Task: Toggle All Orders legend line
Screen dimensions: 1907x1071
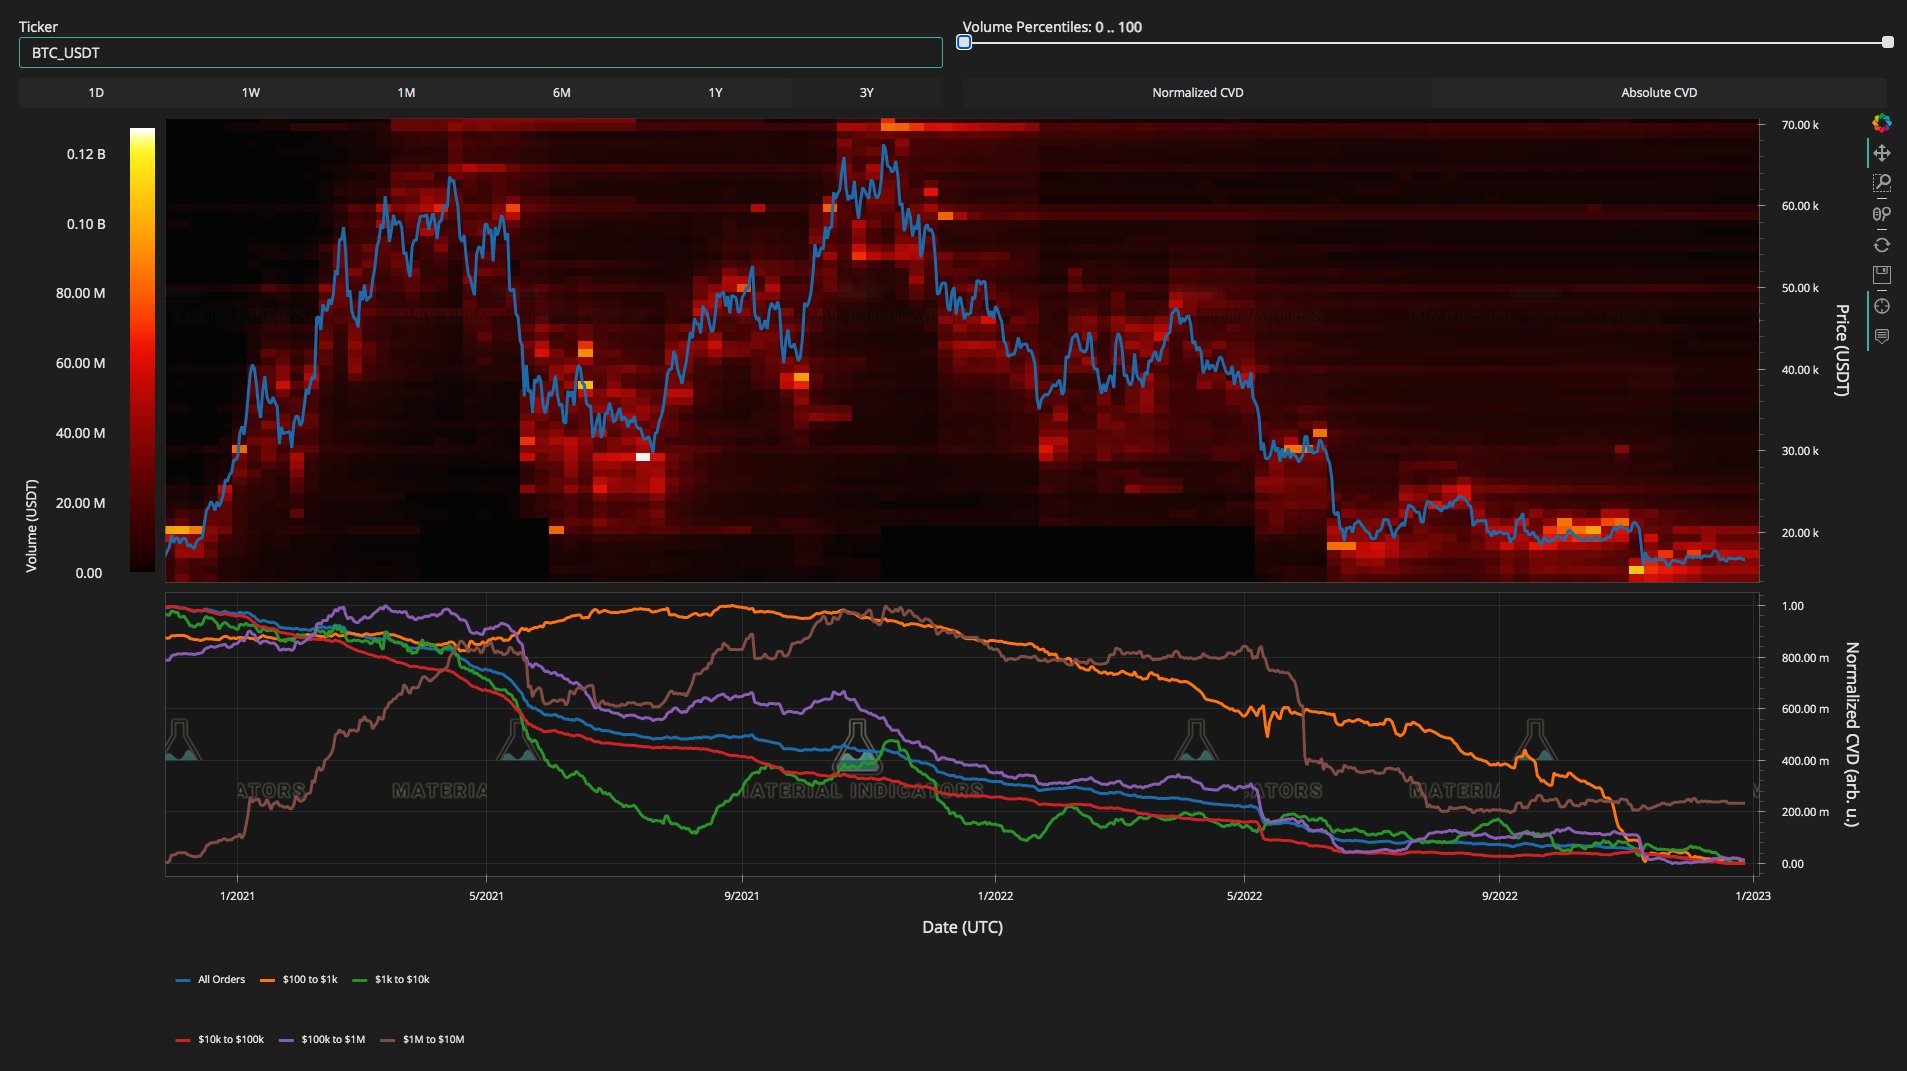Action: point(210,980)
